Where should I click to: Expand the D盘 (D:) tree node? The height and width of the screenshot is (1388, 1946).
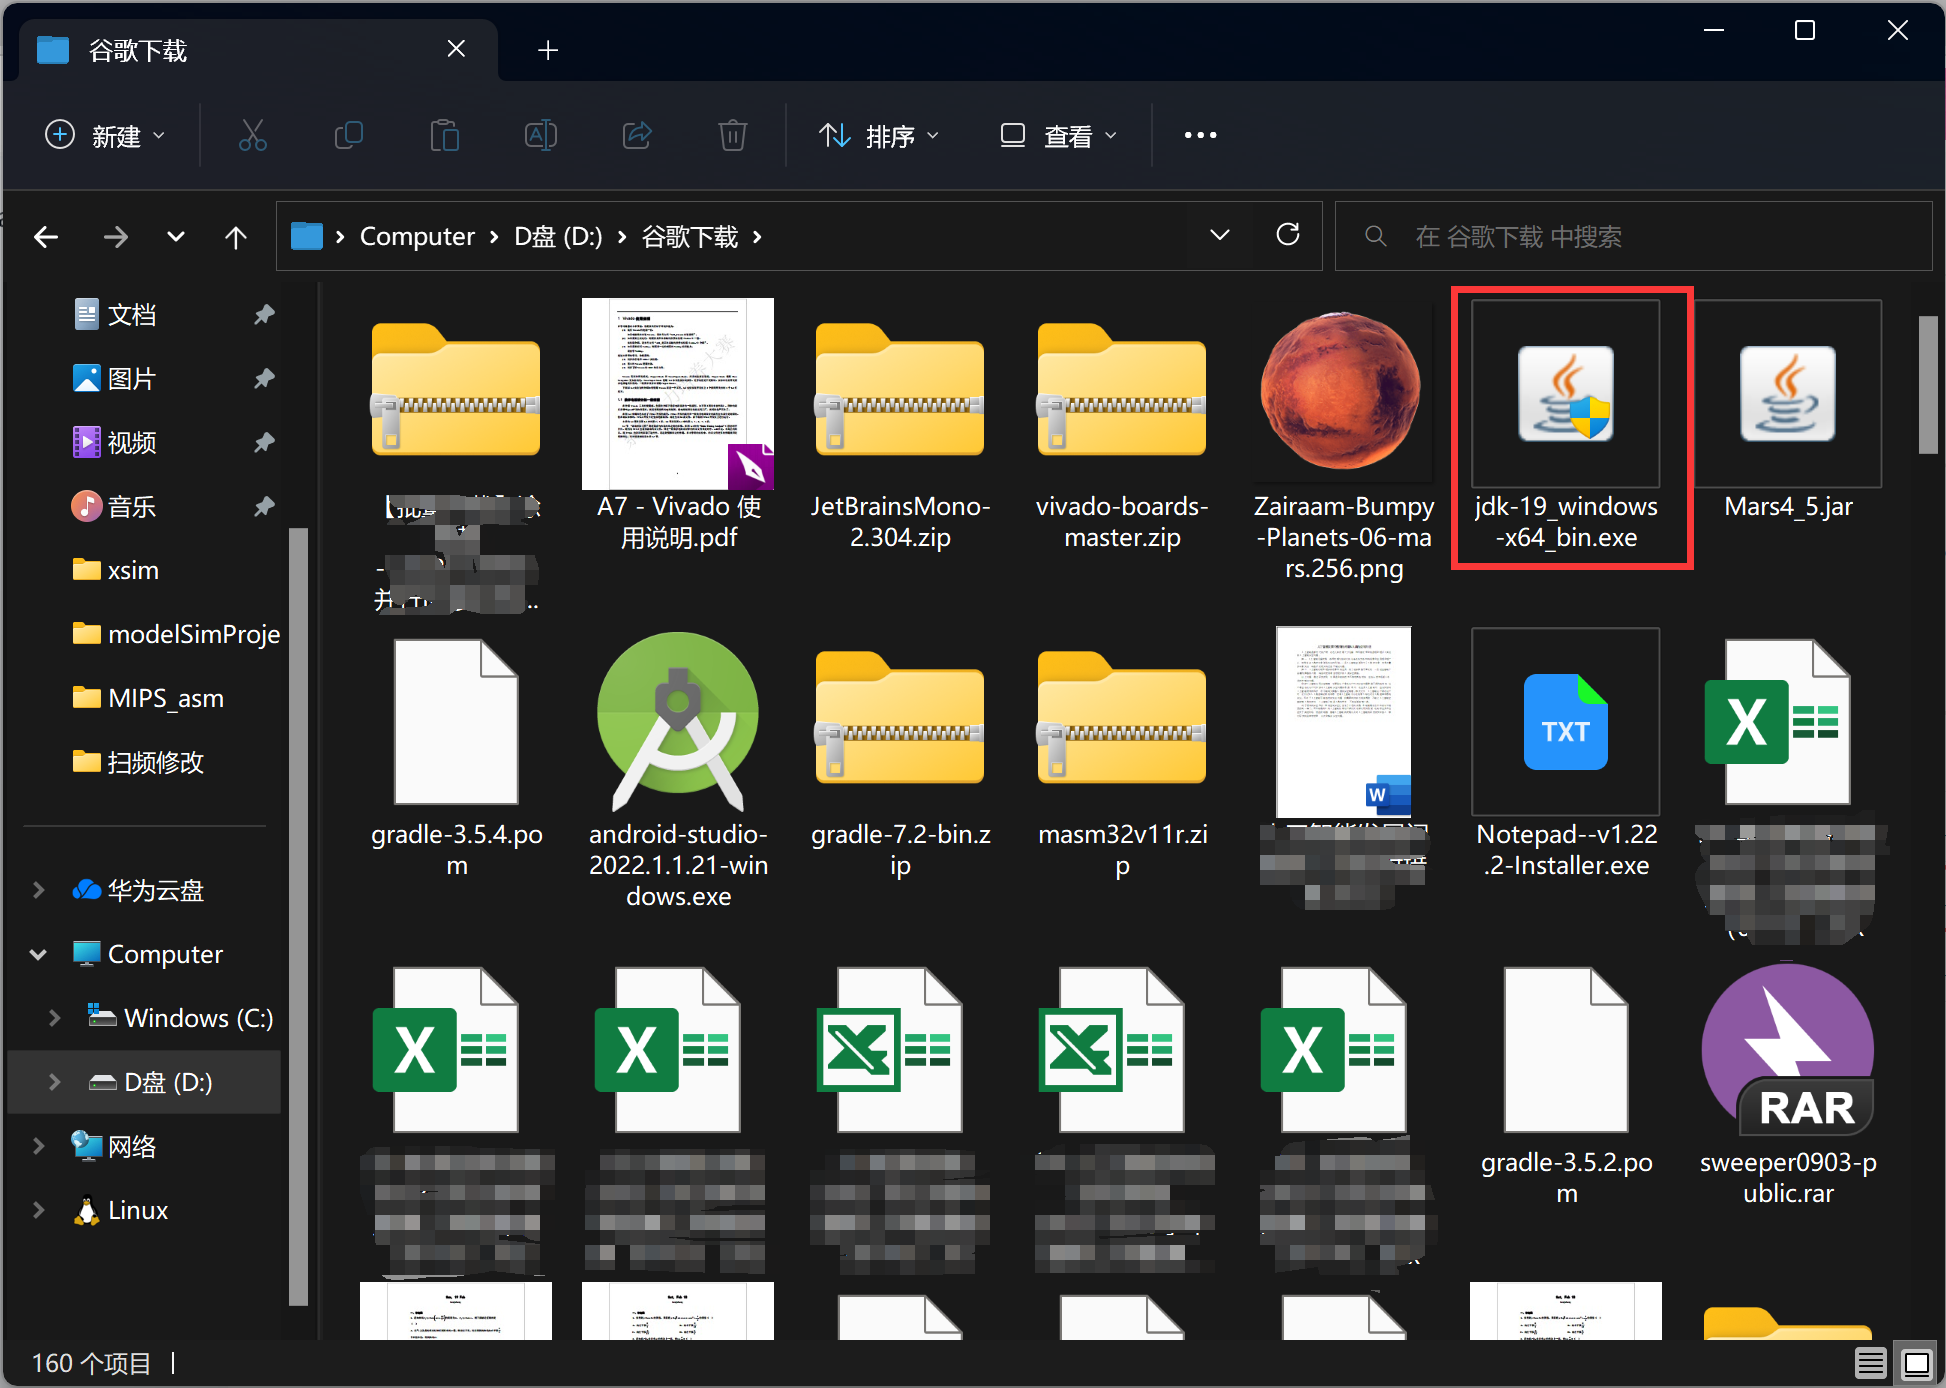tap(54, 1082)
